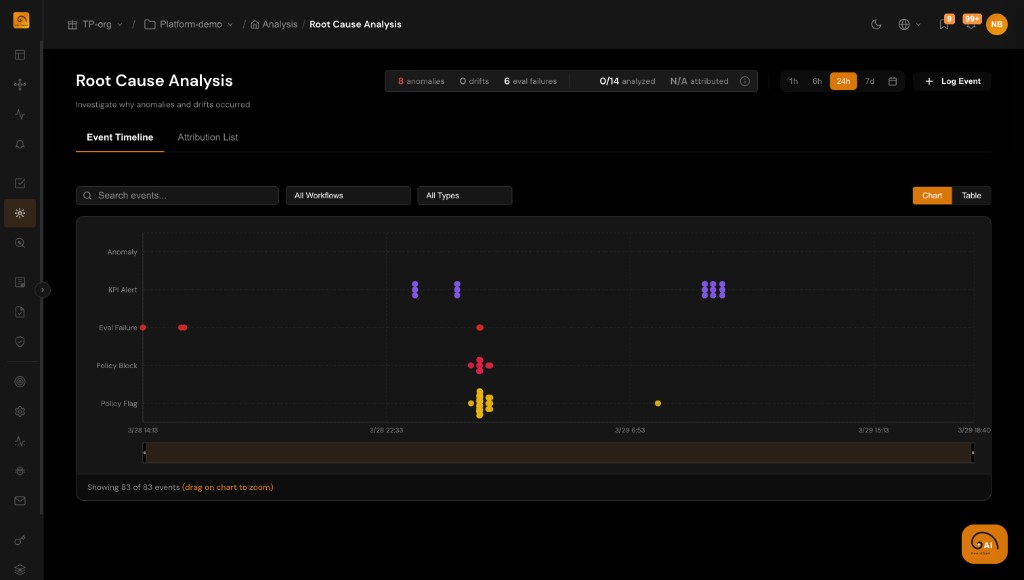Adjust the timeline range slider below the chart
Image resolution: width=1024 pixels, height=580 pixels.
pyautogui.click(x=558, y=452)
